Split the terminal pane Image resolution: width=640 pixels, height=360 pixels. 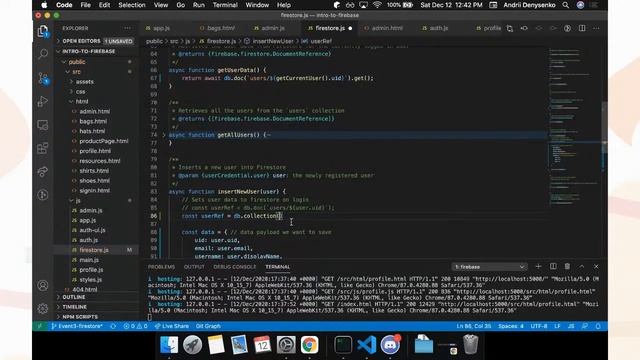(553, 266)
